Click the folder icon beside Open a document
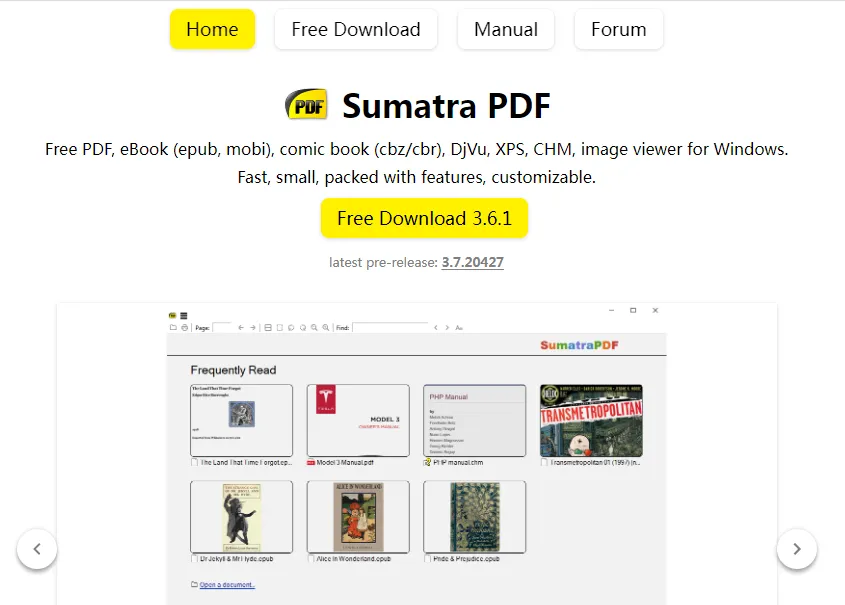This screenshot has width=845, height=605. (x=194, y=584)
